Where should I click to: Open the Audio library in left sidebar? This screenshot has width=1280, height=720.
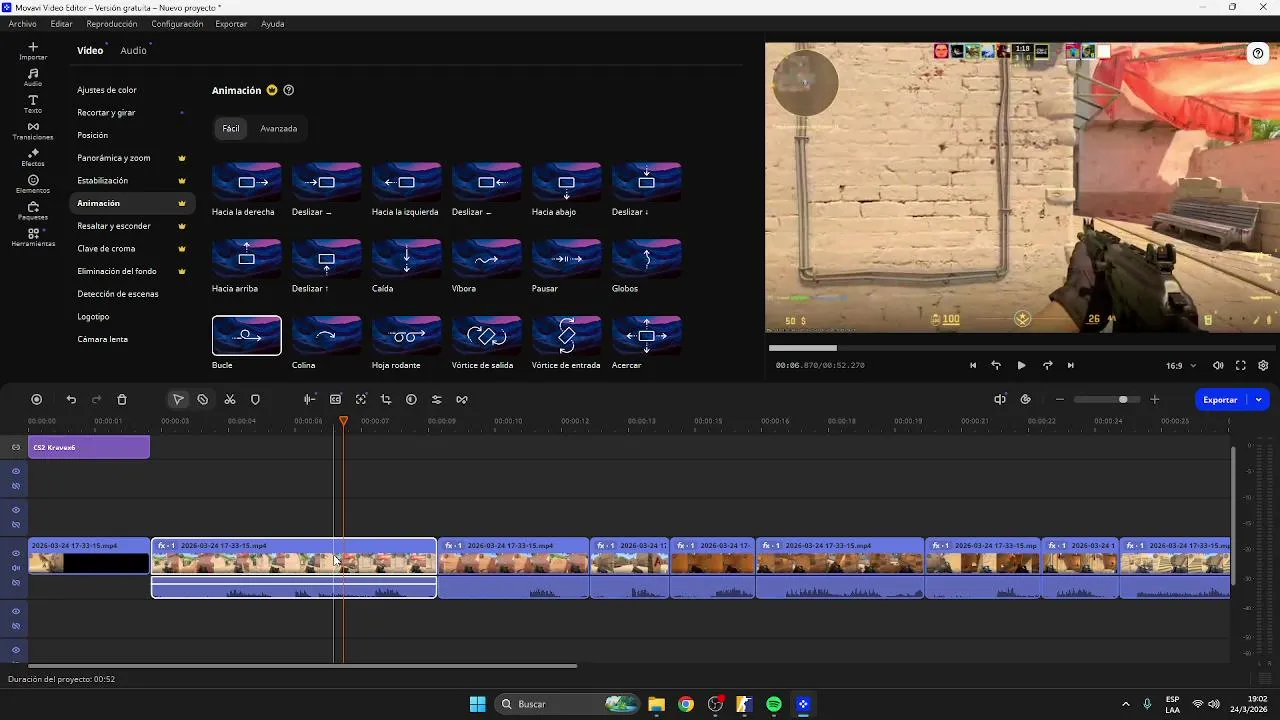point(33,77)
